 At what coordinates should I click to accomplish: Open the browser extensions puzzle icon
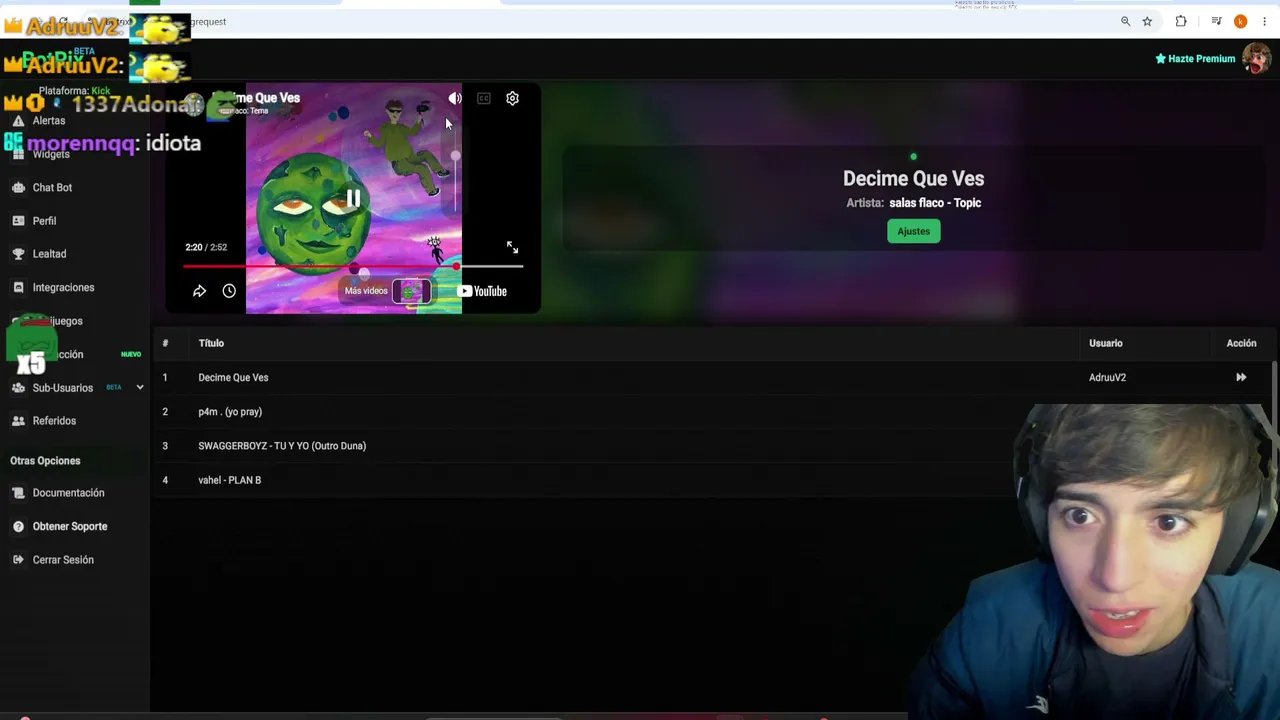tap(1181, 21)
